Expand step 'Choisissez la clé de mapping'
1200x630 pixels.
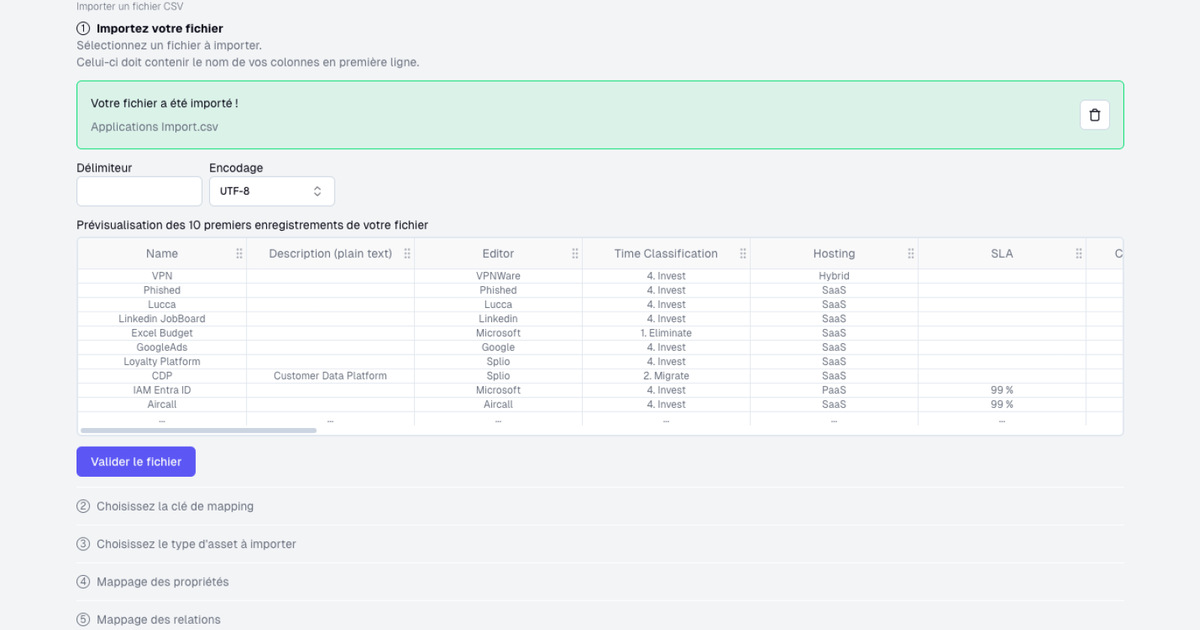click(175, 506)
